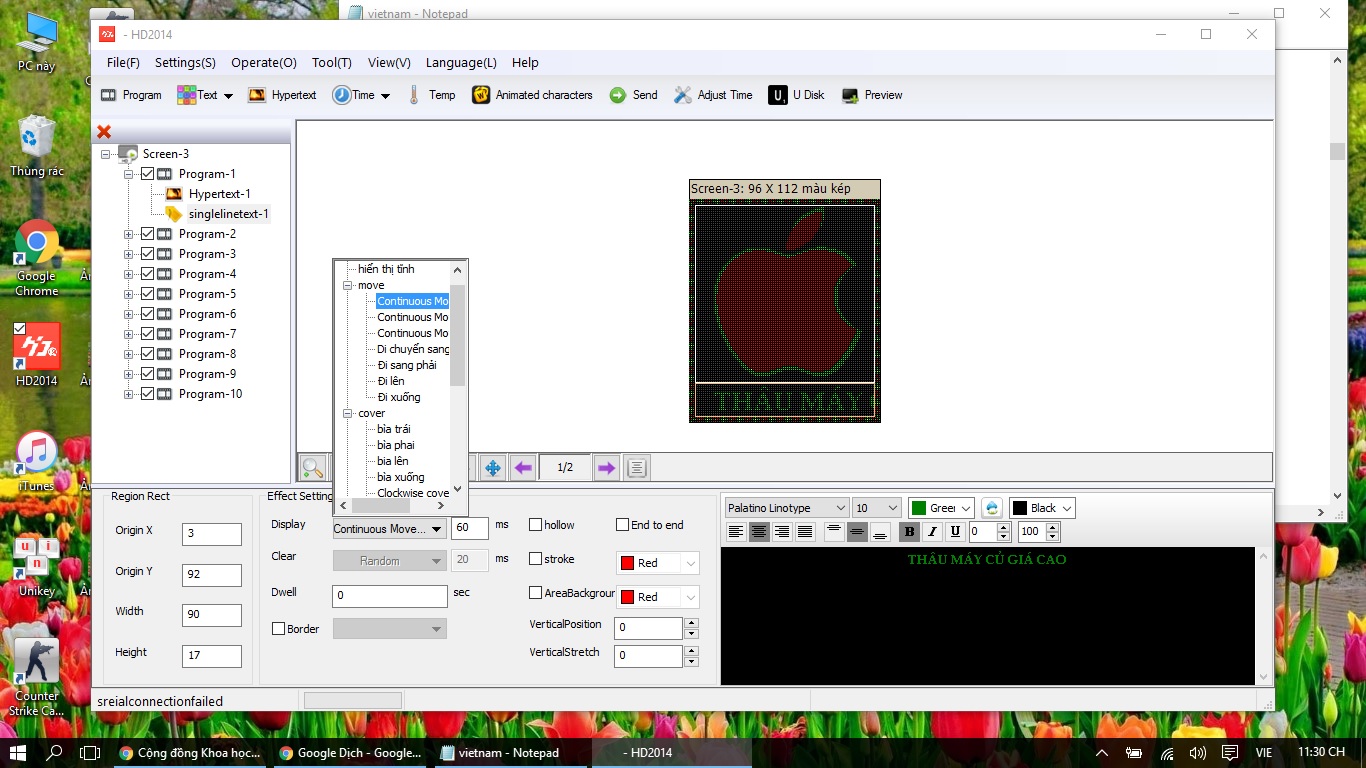This screenshot has height=768, width=1366.
Task: Align text left in editor
Action: tap(736, 532)
